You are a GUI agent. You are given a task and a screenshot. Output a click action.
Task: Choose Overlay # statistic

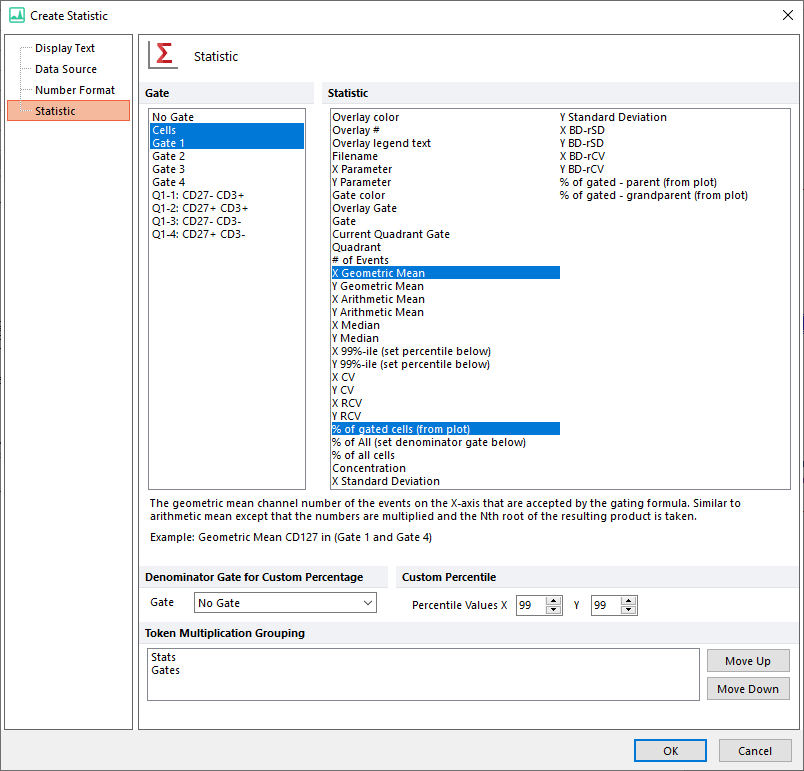(446, 130)
